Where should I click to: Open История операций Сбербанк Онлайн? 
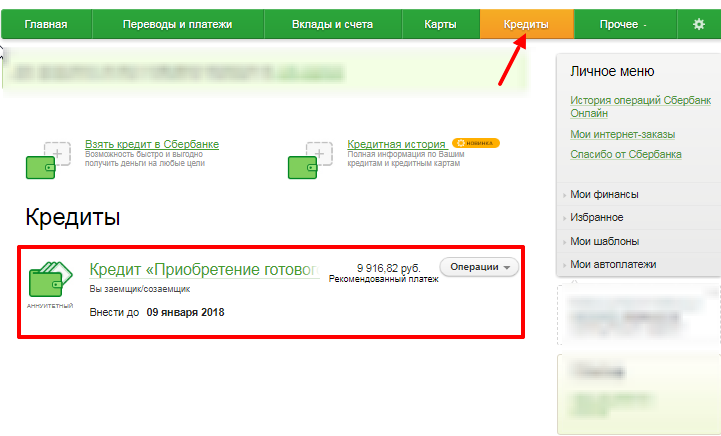point(641,107)
